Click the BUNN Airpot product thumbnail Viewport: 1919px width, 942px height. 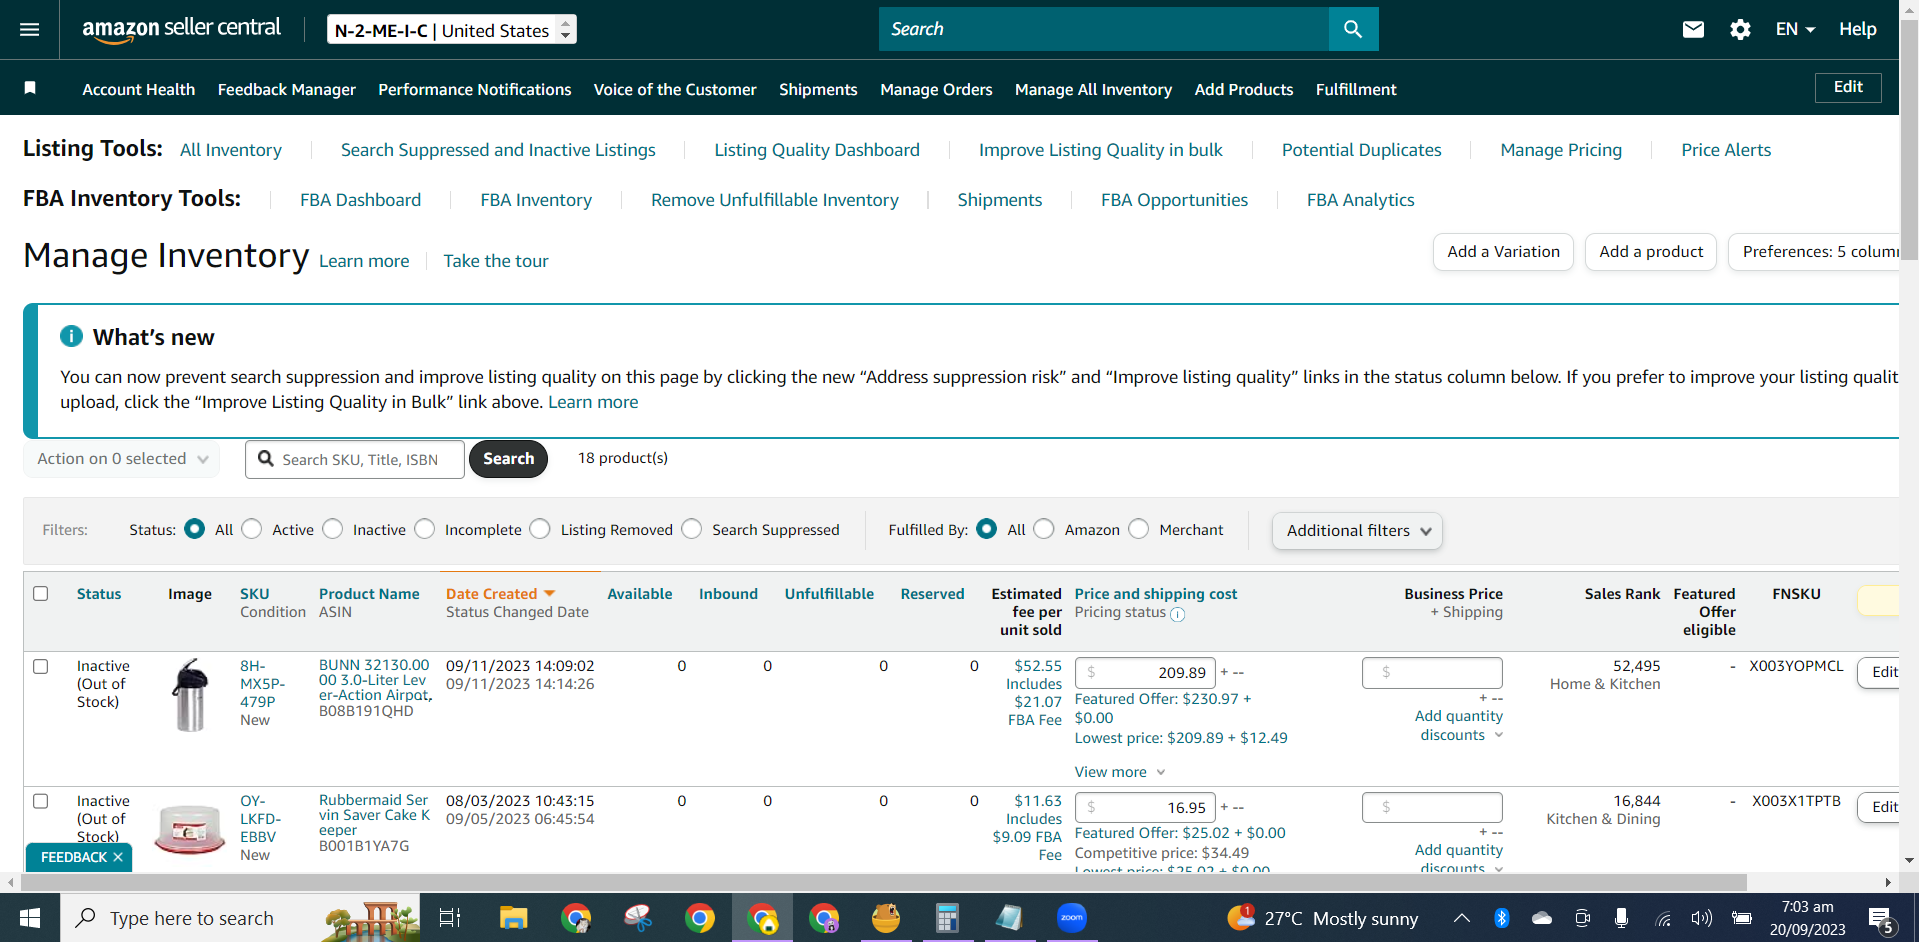click(x=190, y=695)
